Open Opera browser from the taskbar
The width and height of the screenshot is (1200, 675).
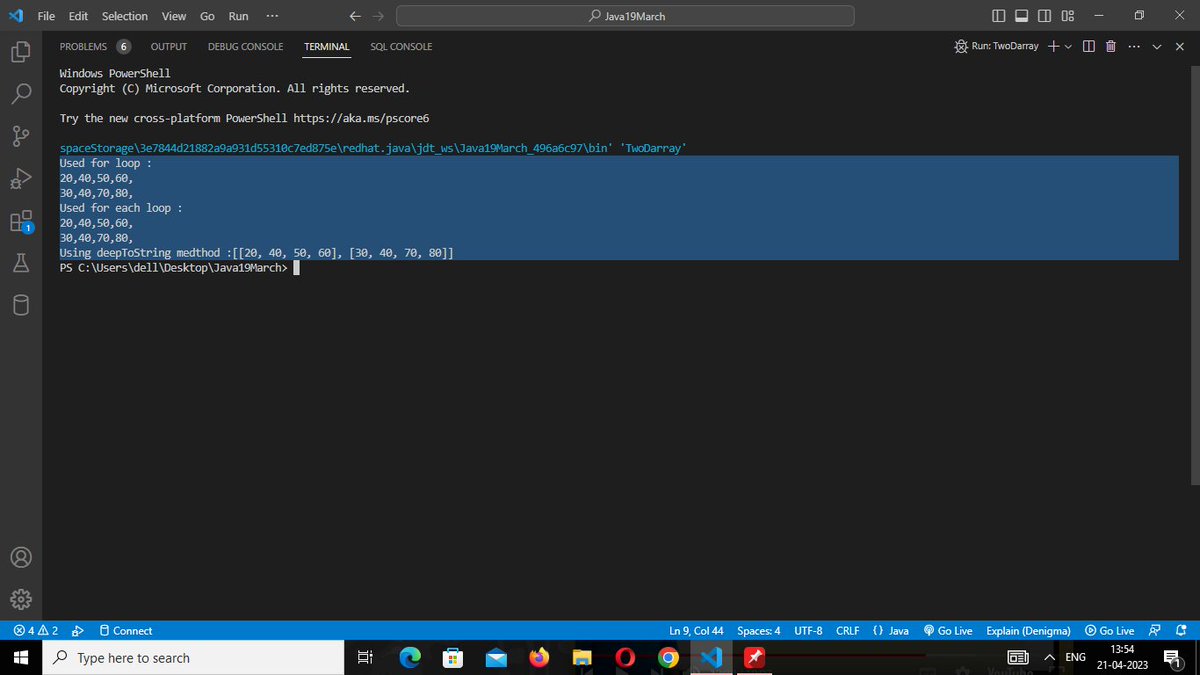[626, 658]
